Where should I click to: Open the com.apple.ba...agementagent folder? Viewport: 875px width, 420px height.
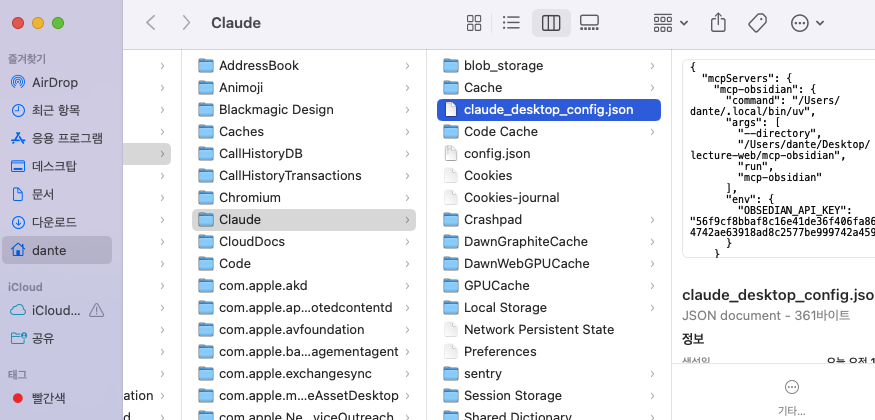[304, 351]
